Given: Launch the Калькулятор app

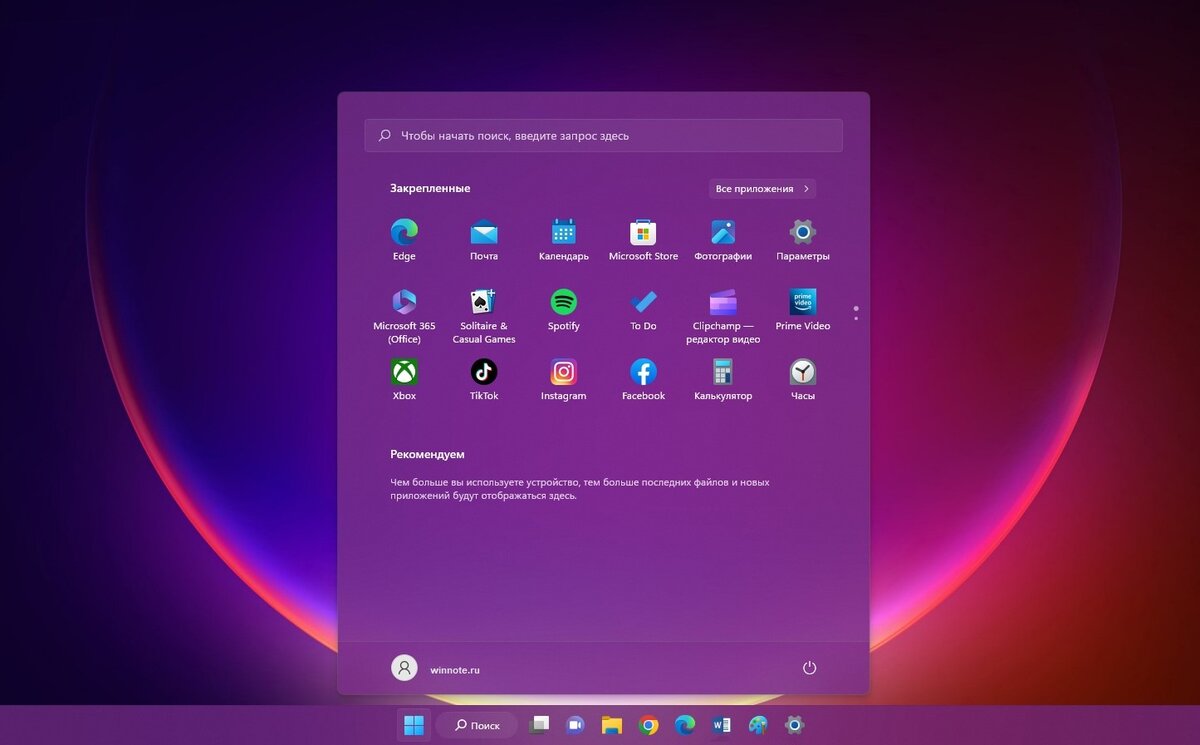Looking at the screenshot, I should pos(723,380).
